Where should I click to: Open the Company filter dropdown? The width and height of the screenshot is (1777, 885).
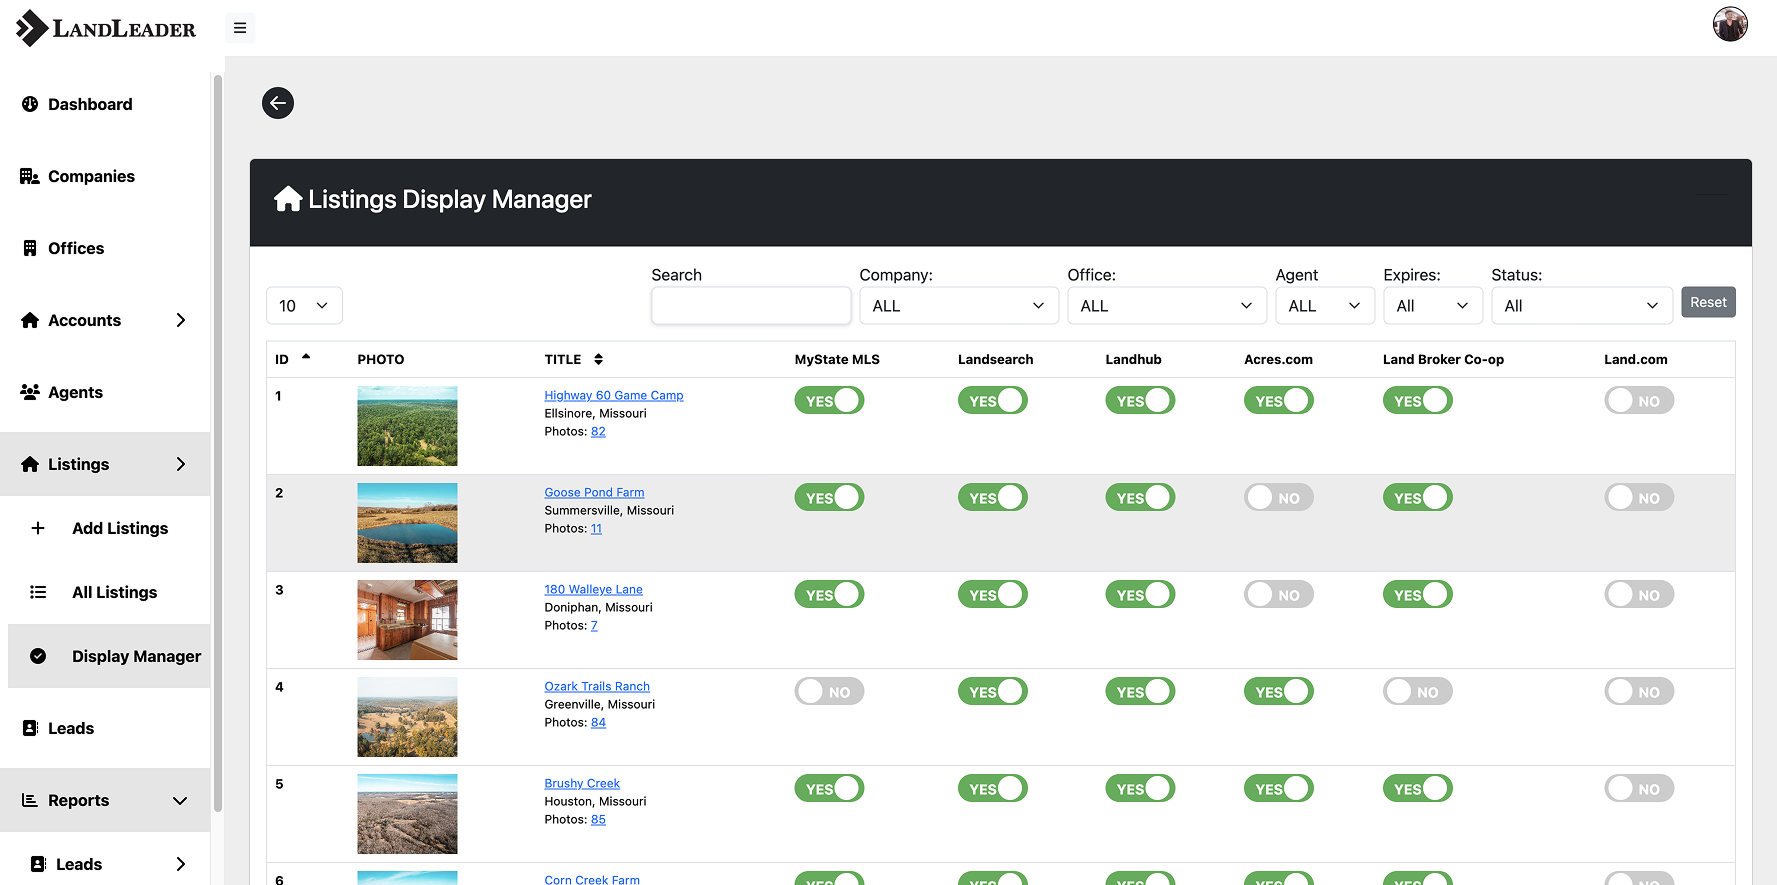pyautogui.click(x=959, y=306)
